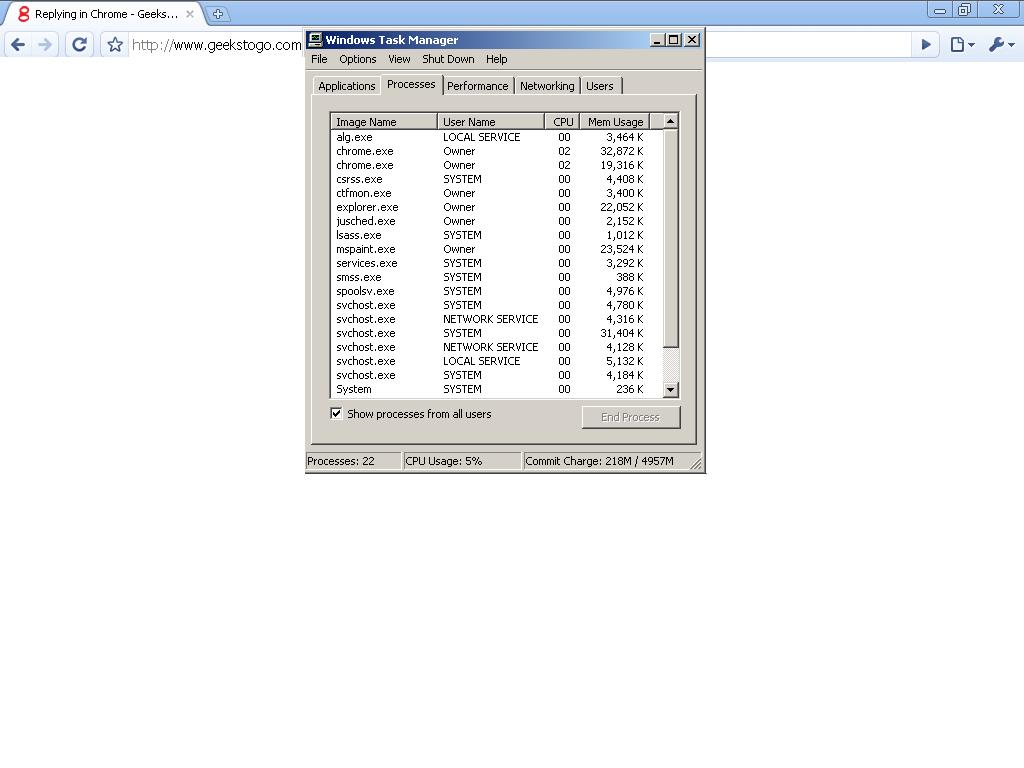This screenshot has height=768, width=1024.
Task: Sort processes by CPU column
Action: click(x=562, y=121)
